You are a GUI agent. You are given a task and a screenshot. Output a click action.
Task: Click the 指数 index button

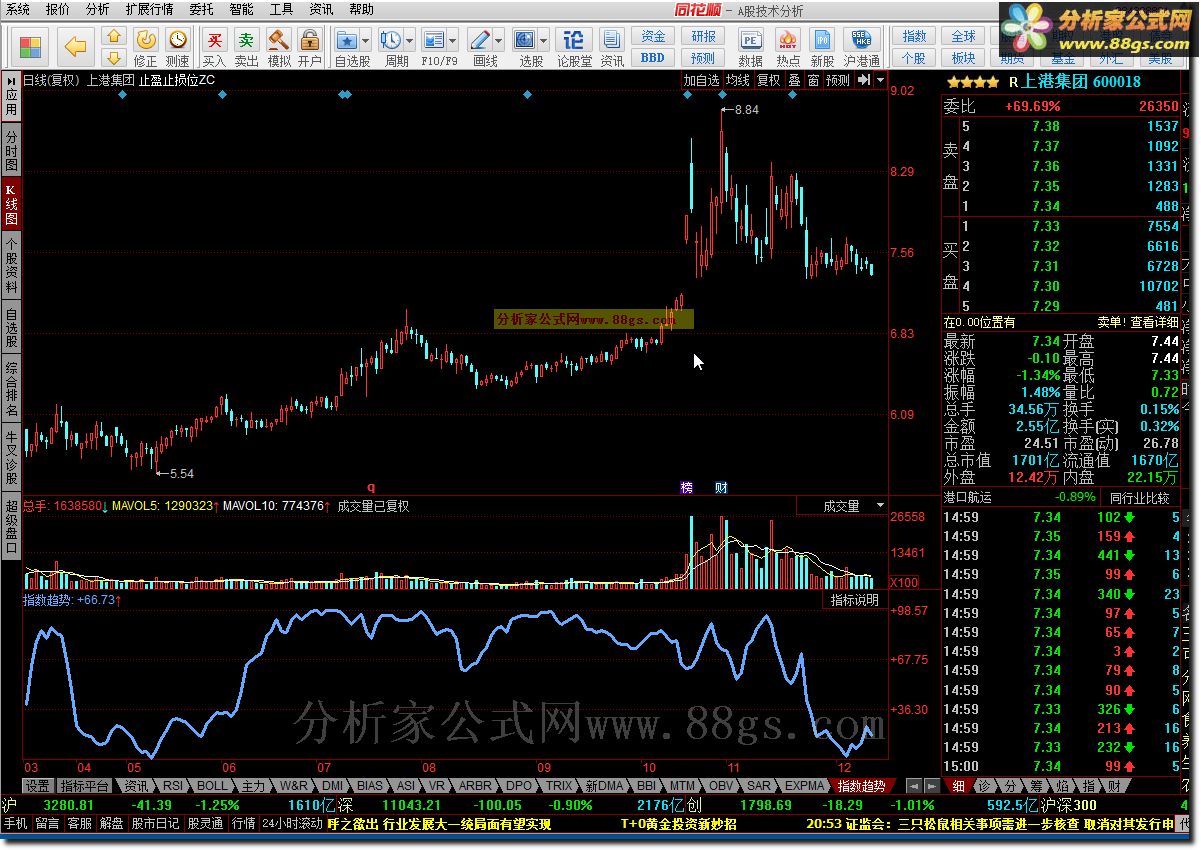[x=914, y=37]
